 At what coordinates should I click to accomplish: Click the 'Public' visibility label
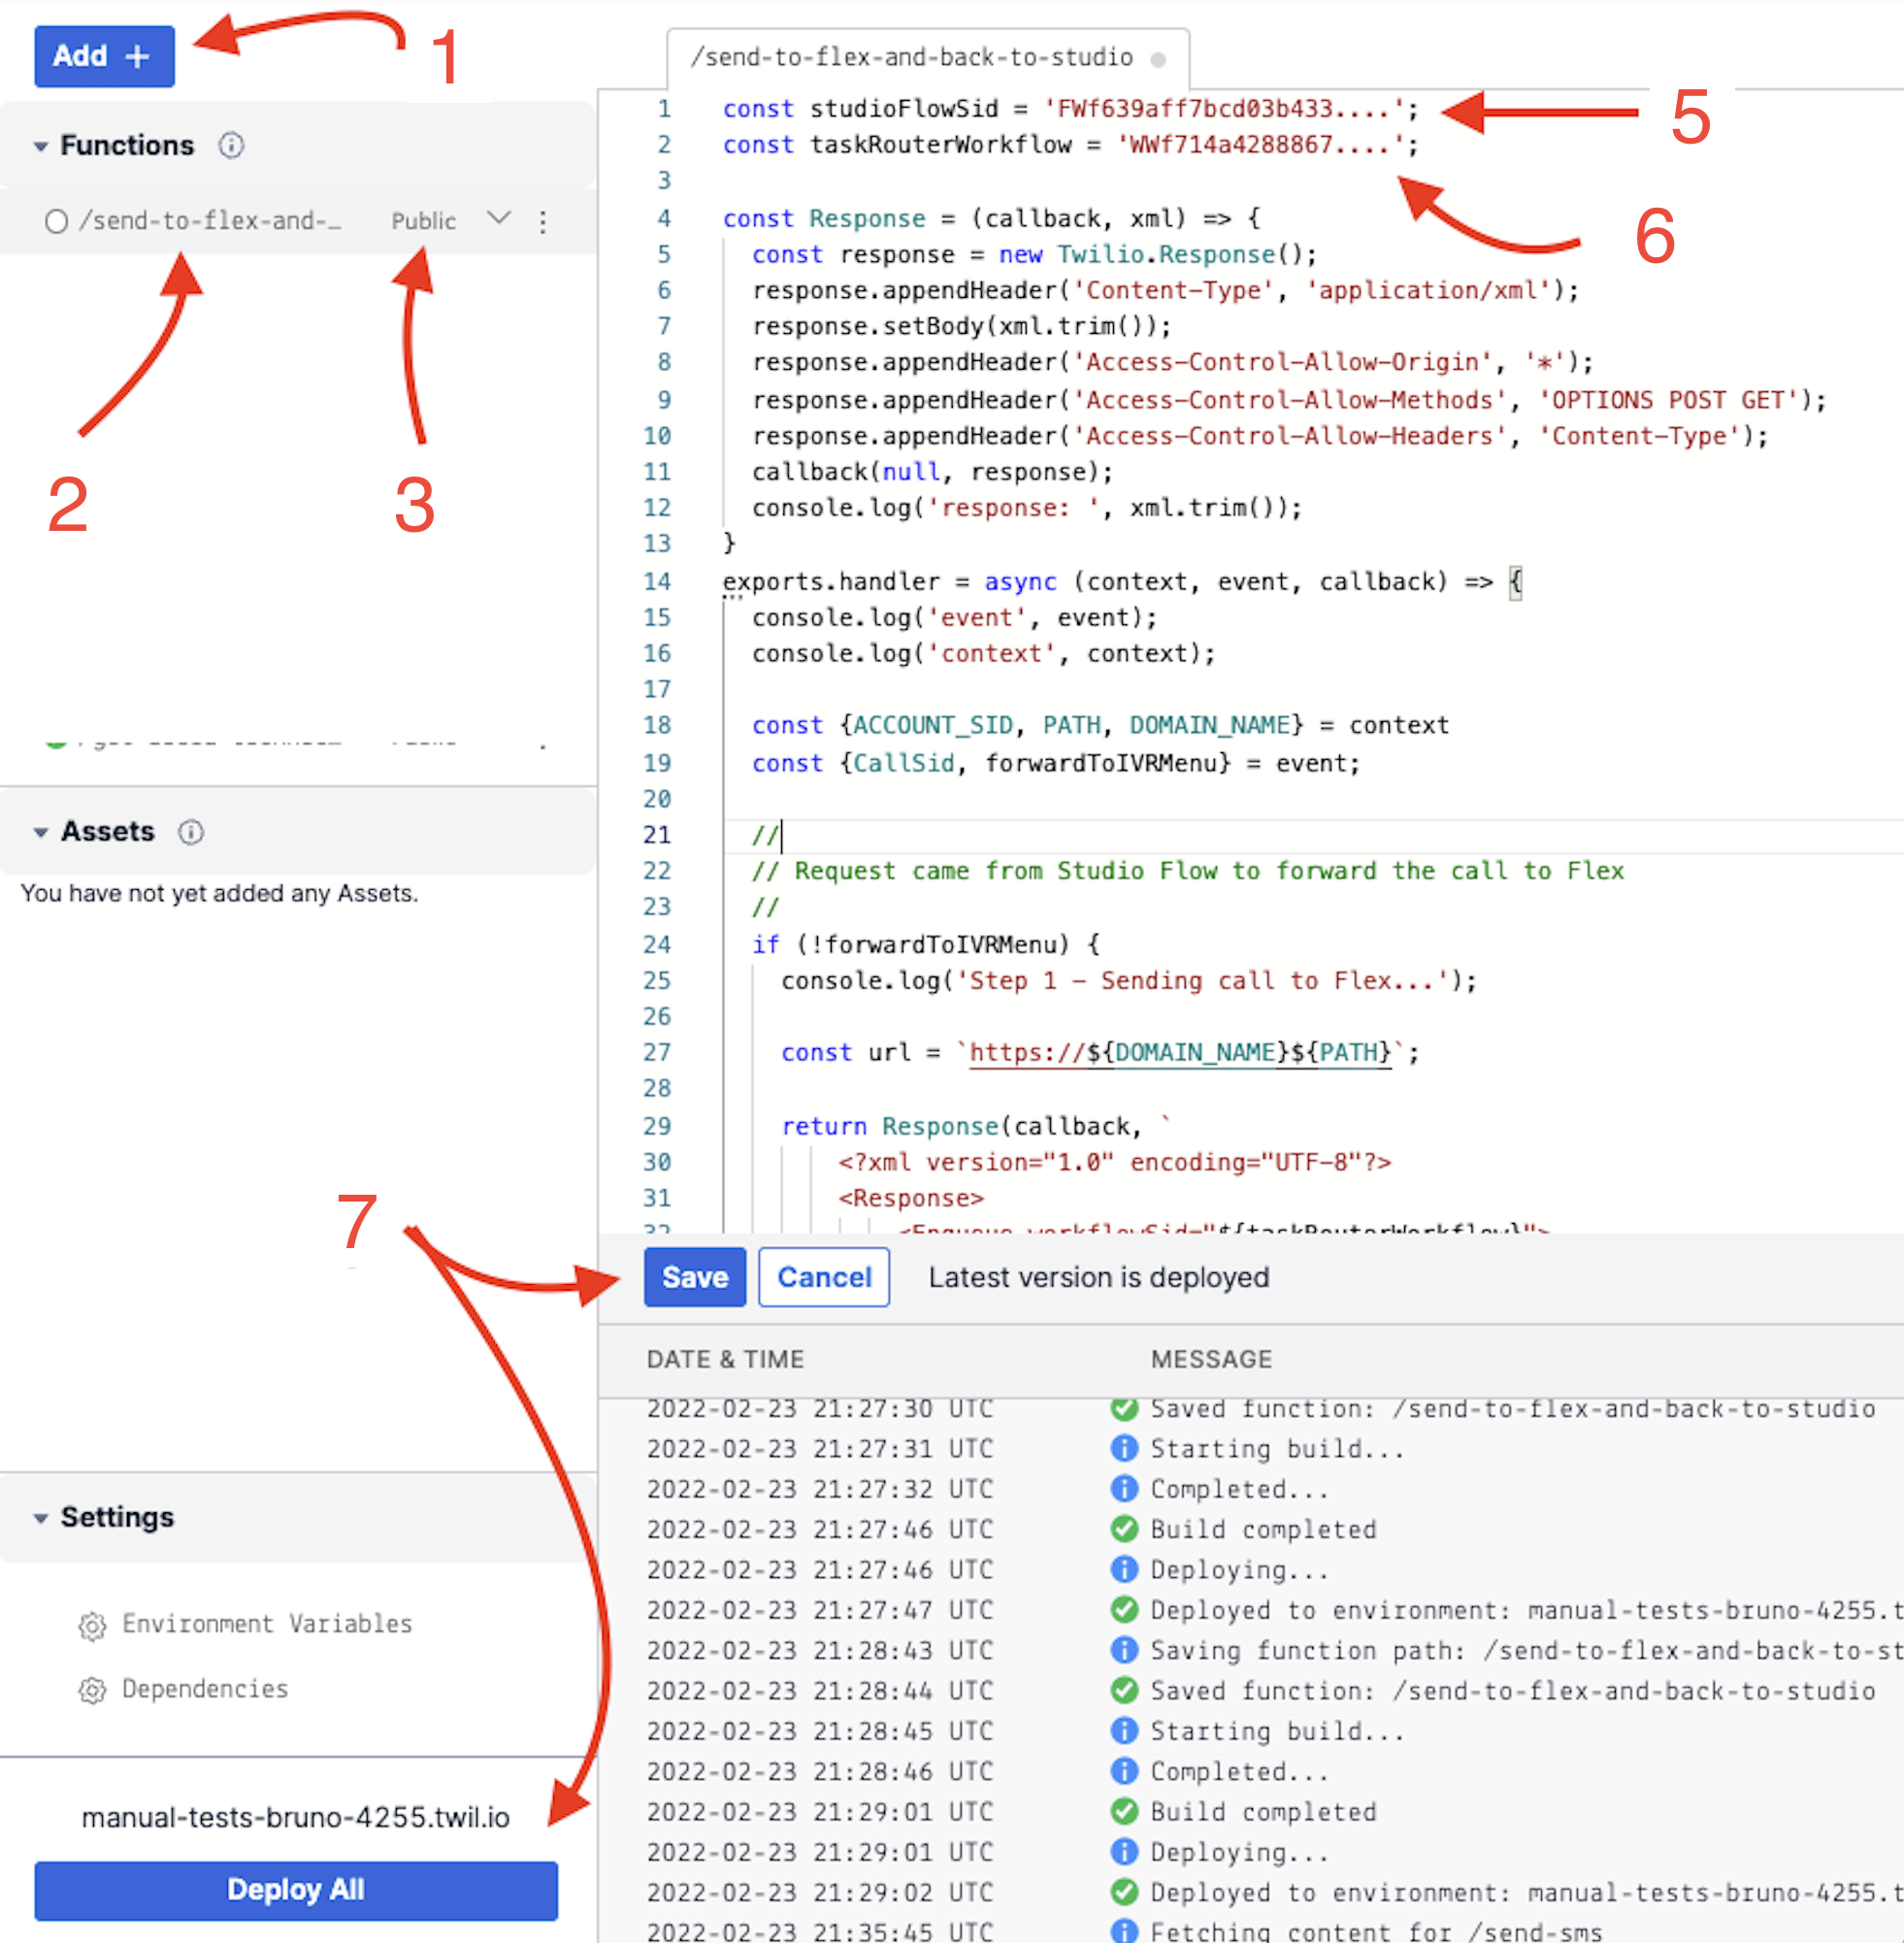pos(423,221)
